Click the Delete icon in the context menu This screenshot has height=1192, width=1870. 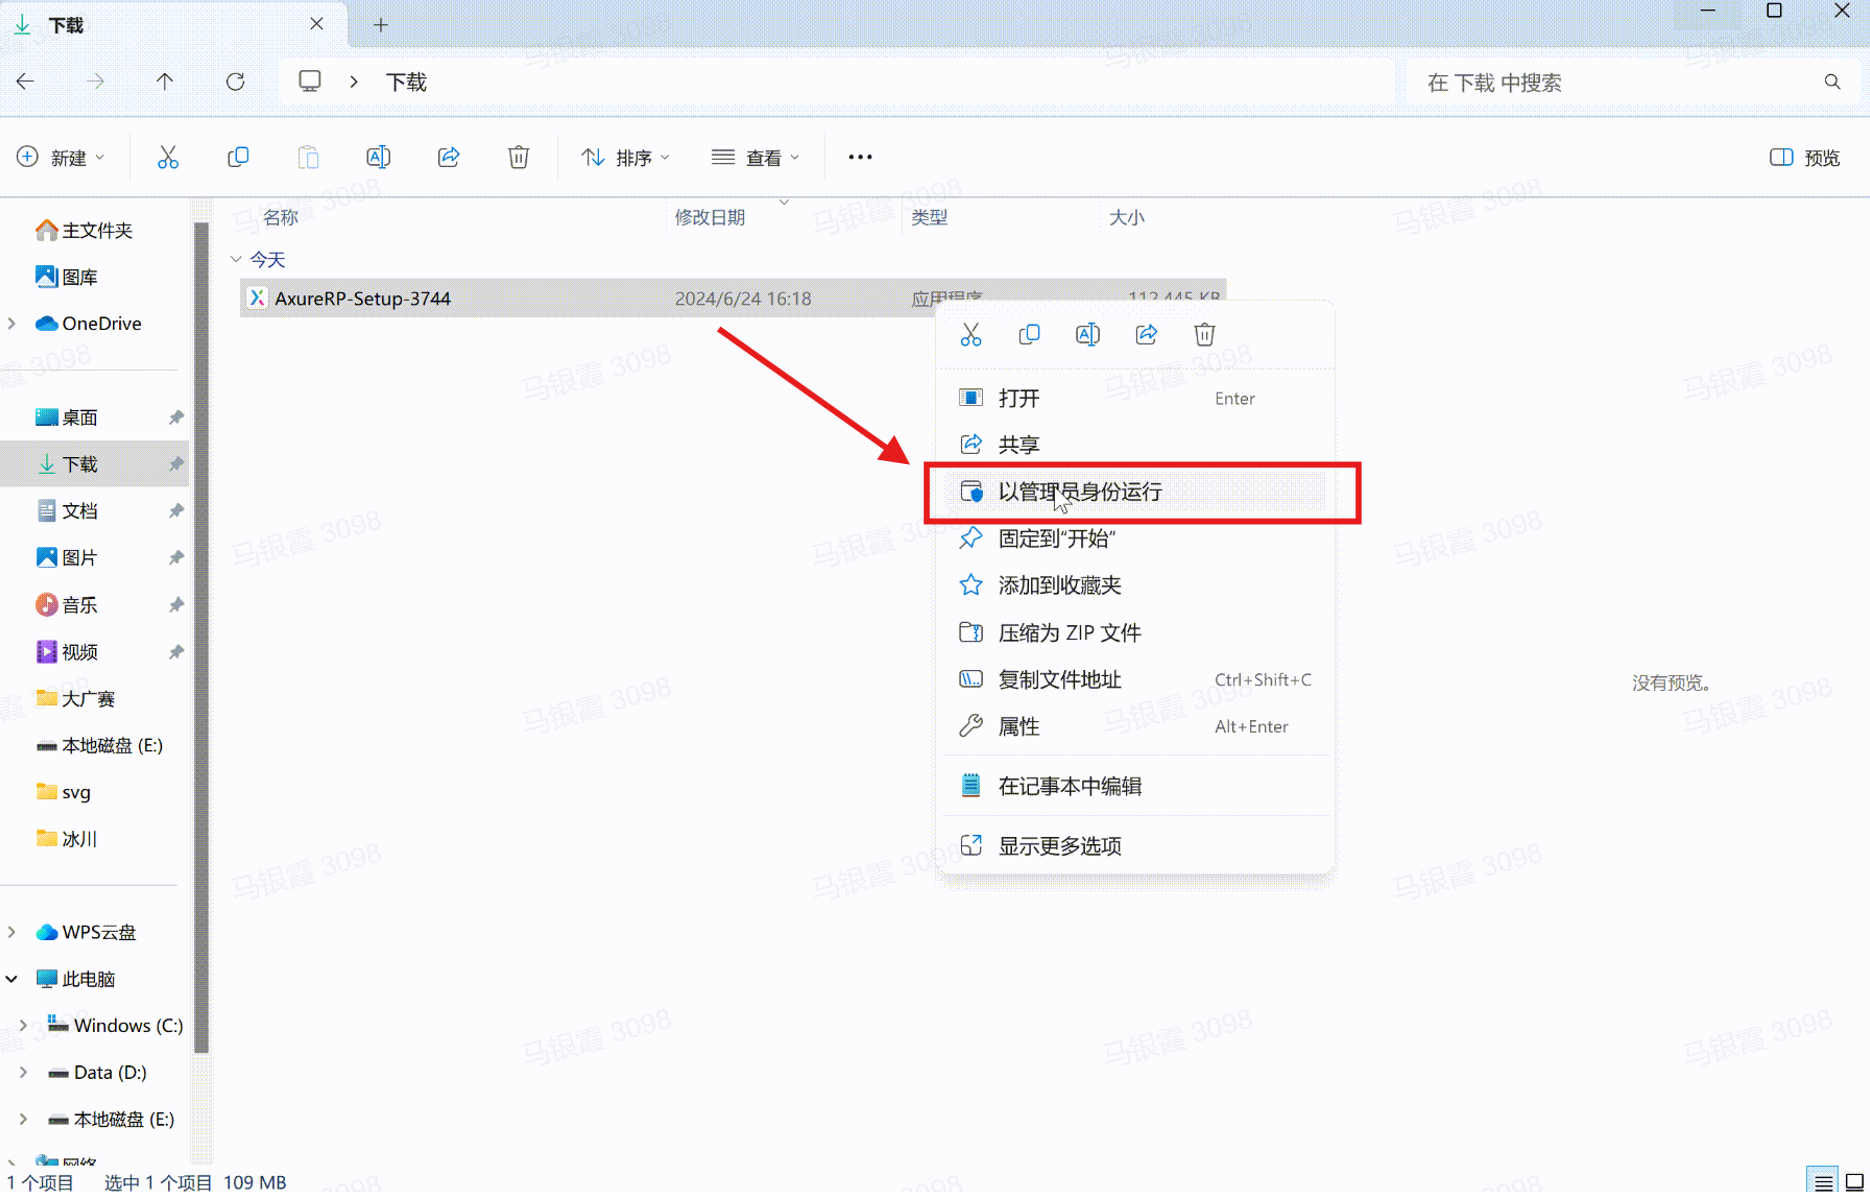pyautogui.click(x=1204, y=335)
